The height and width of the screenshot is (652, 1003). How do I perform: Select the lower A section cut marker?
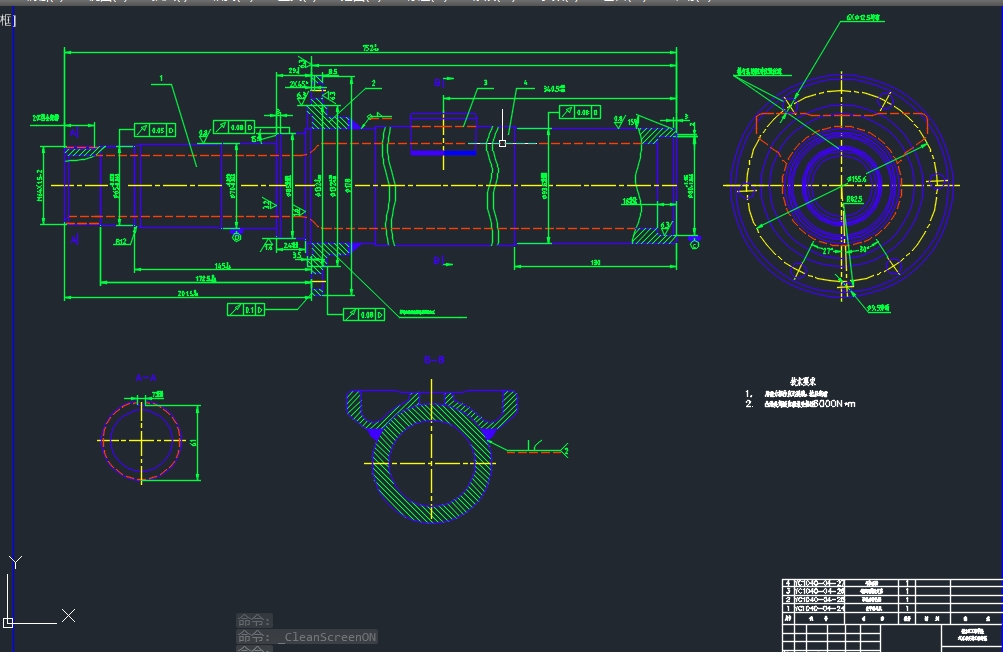click(x=75, y=239)
